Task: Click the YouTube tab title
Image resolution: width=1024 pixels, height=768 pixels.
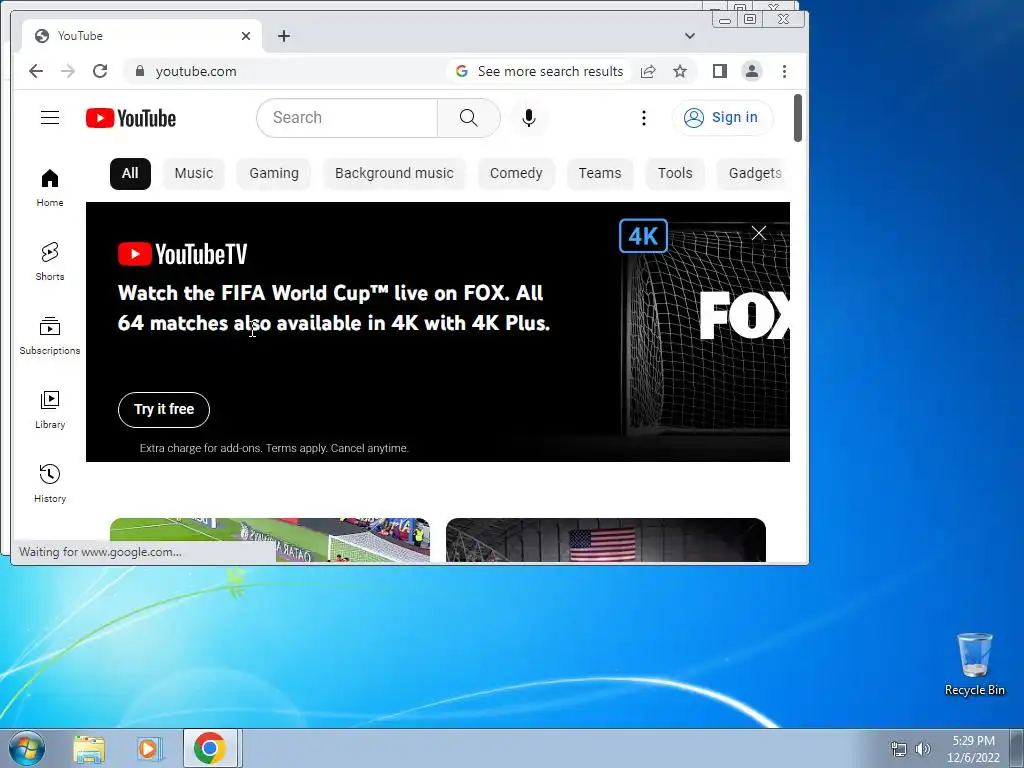Action: (x=80, y=36)
